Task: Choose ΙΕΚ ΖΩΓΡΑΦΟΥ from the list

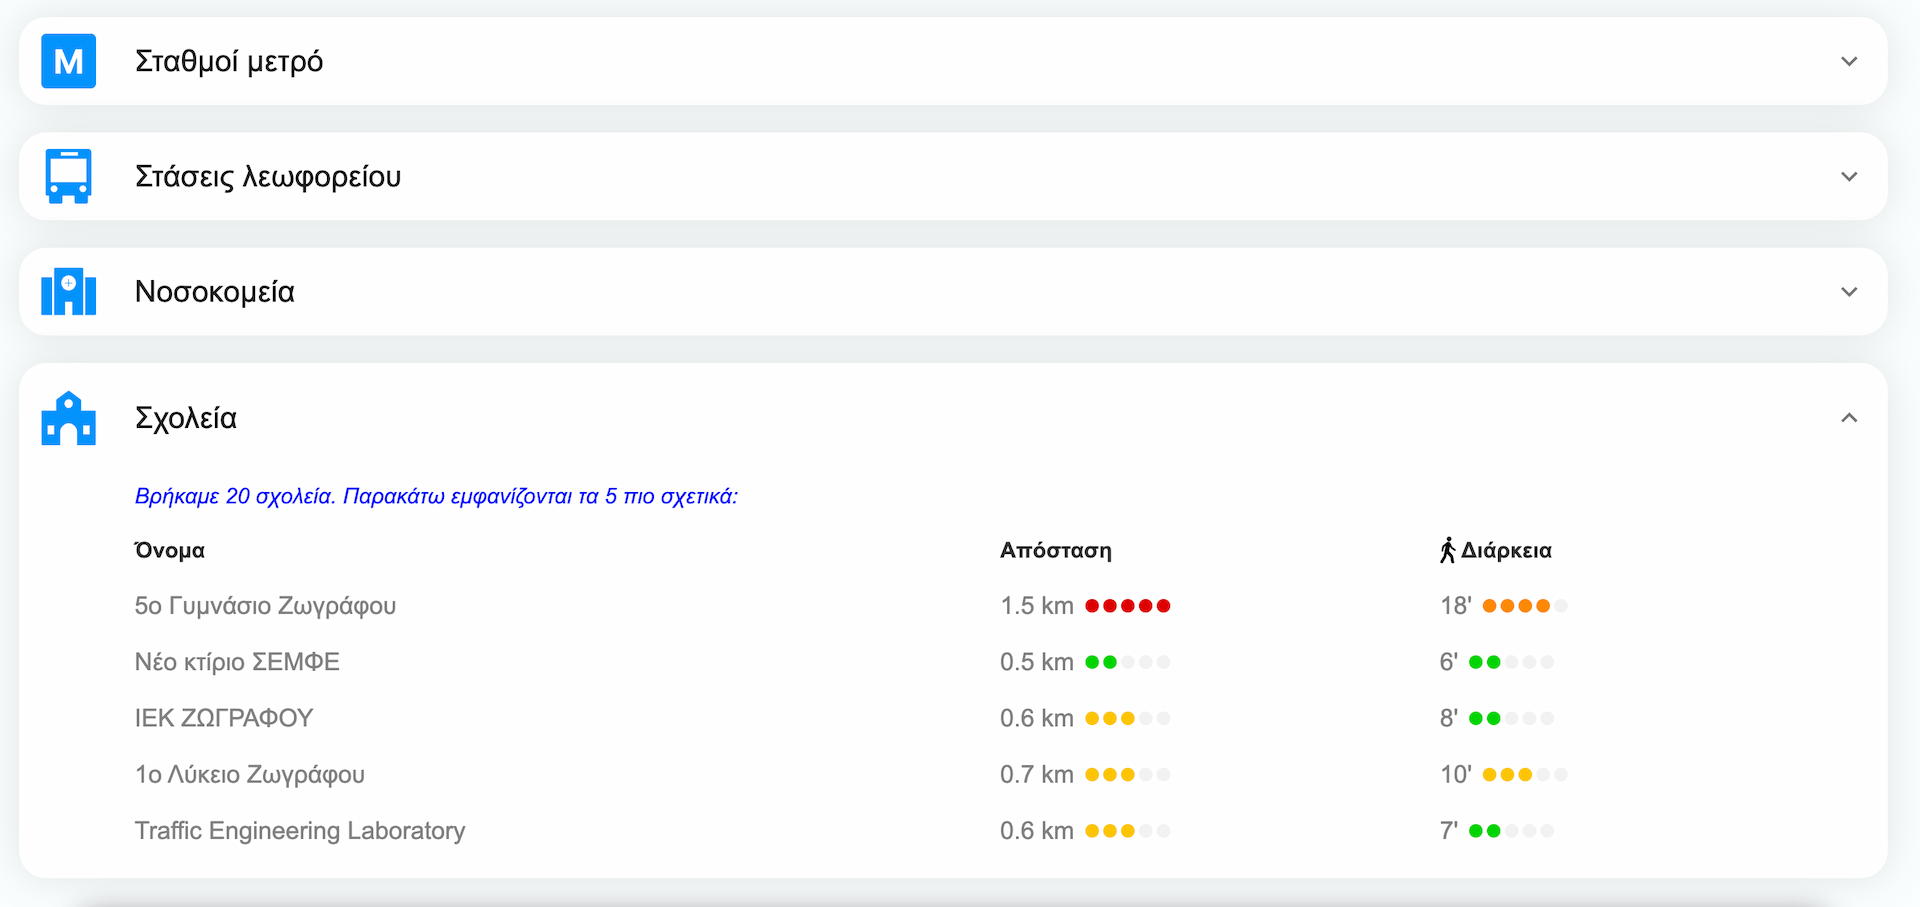Action: 224,718
